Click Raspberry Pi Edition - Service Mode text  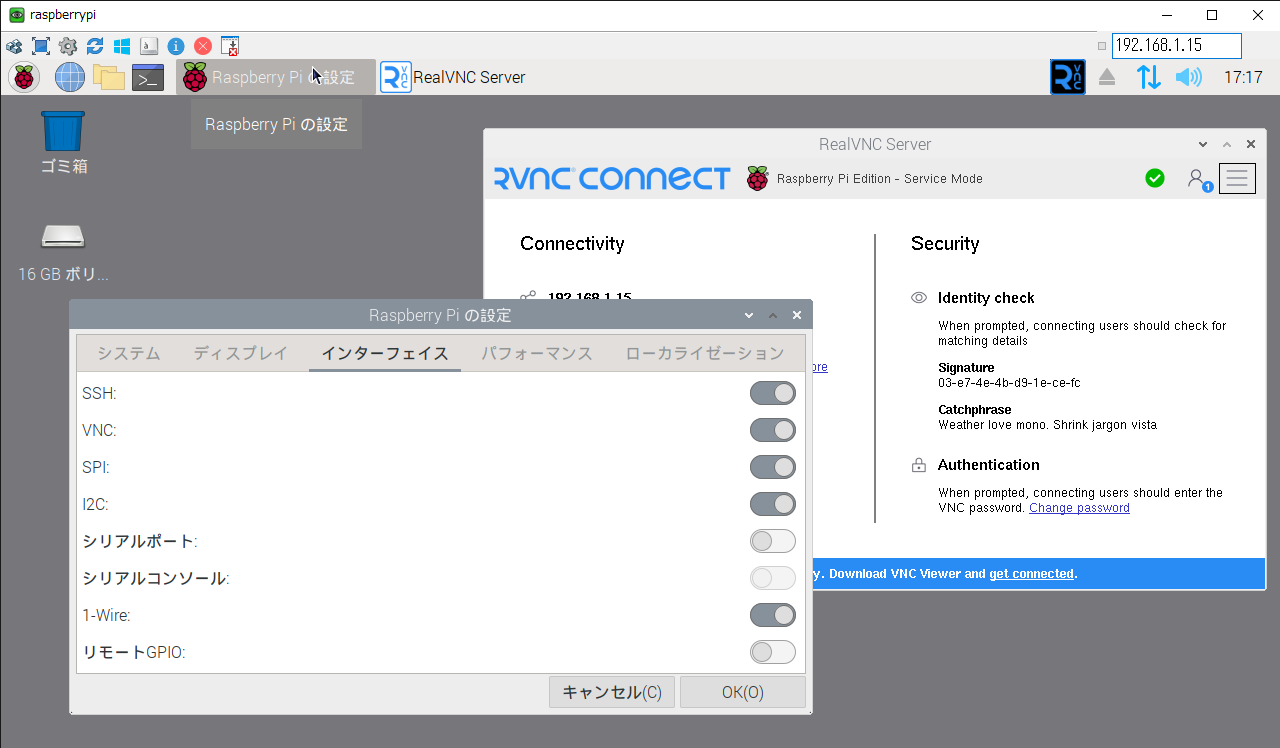pyautogui.click(x=880, y=179)
